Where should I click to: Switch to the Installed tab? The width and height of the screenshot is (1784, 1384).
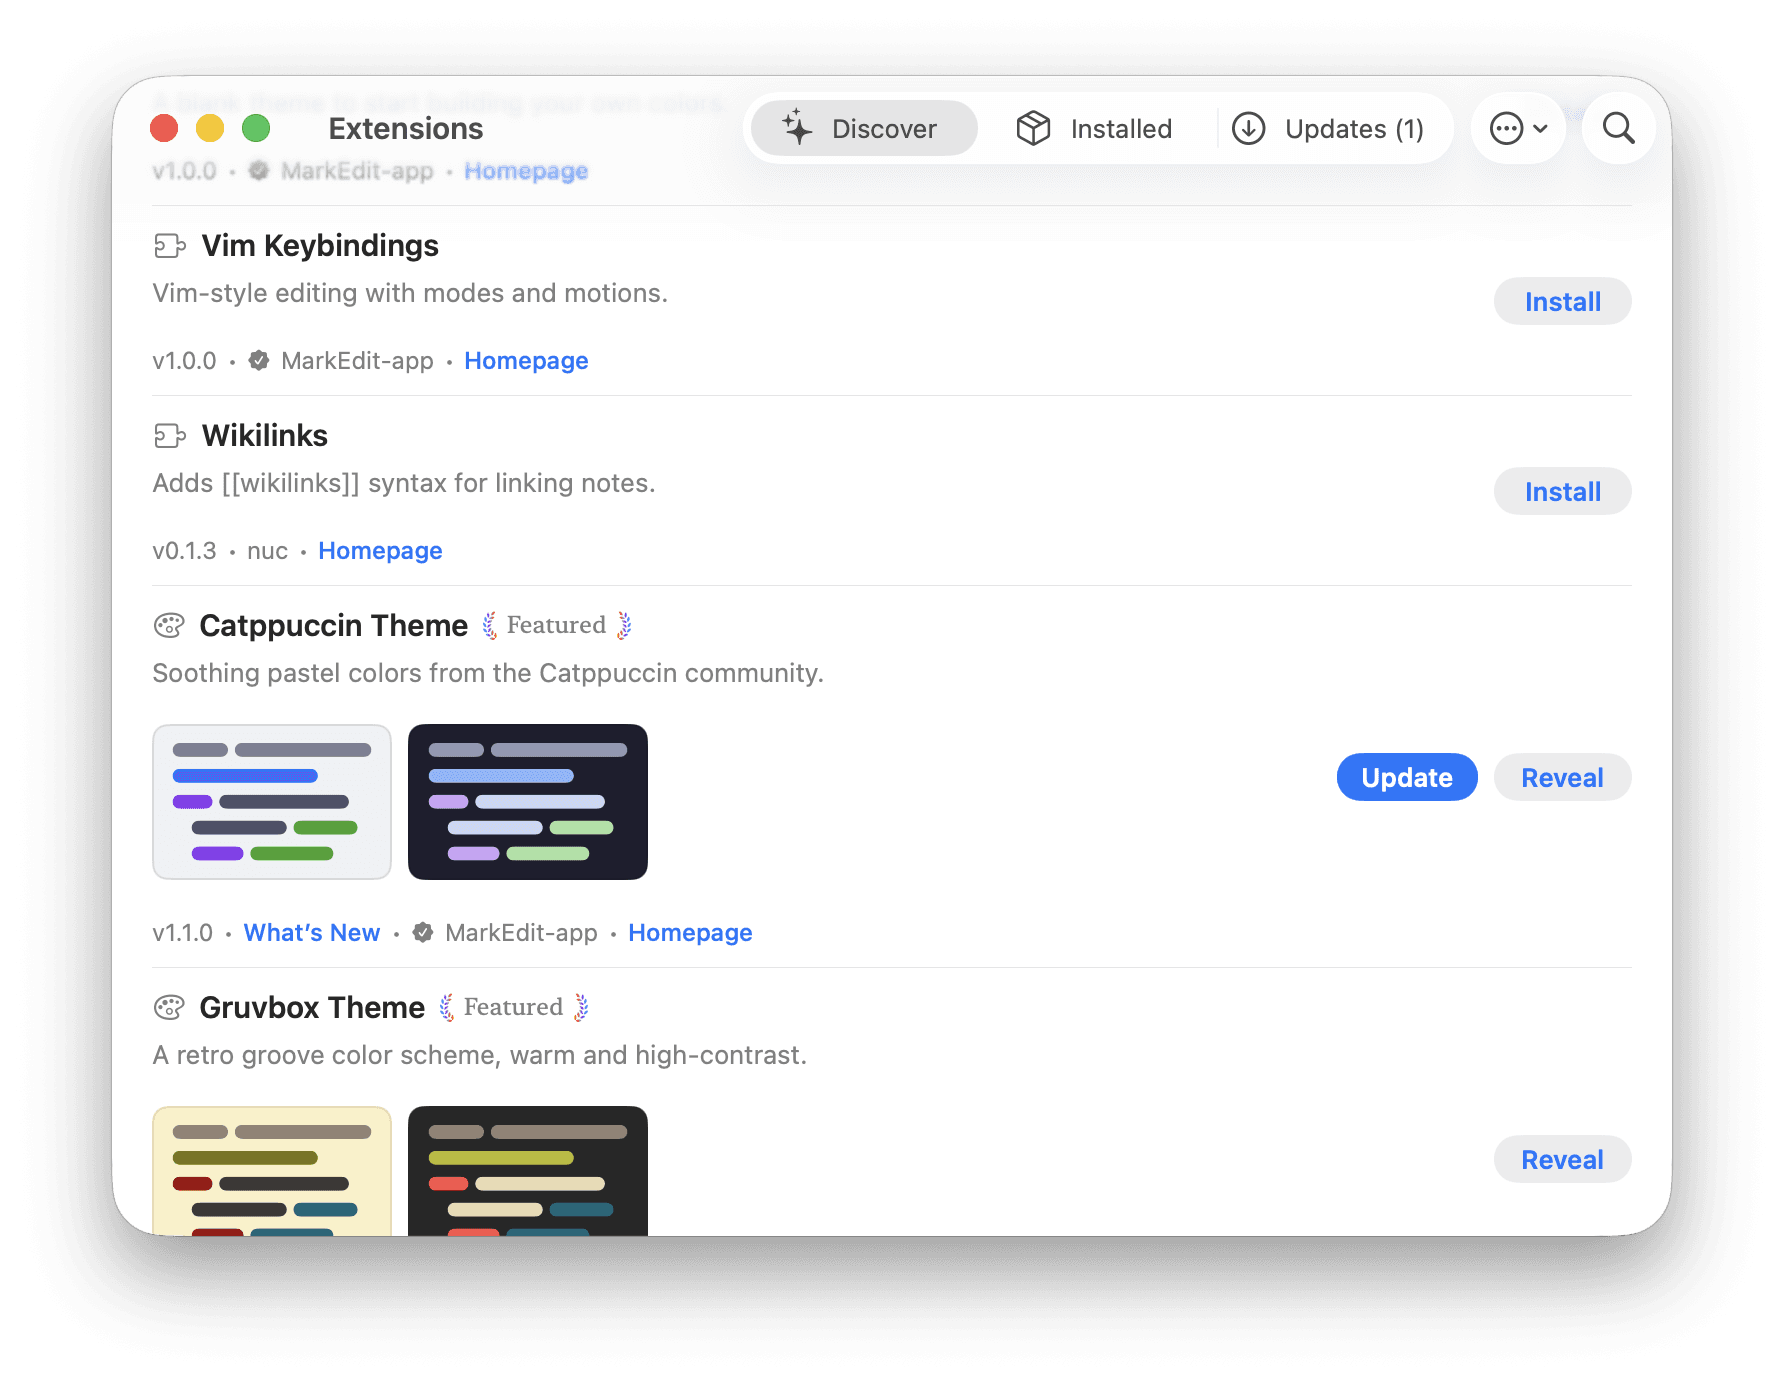pyautogui.click(x=1095, y=128)
